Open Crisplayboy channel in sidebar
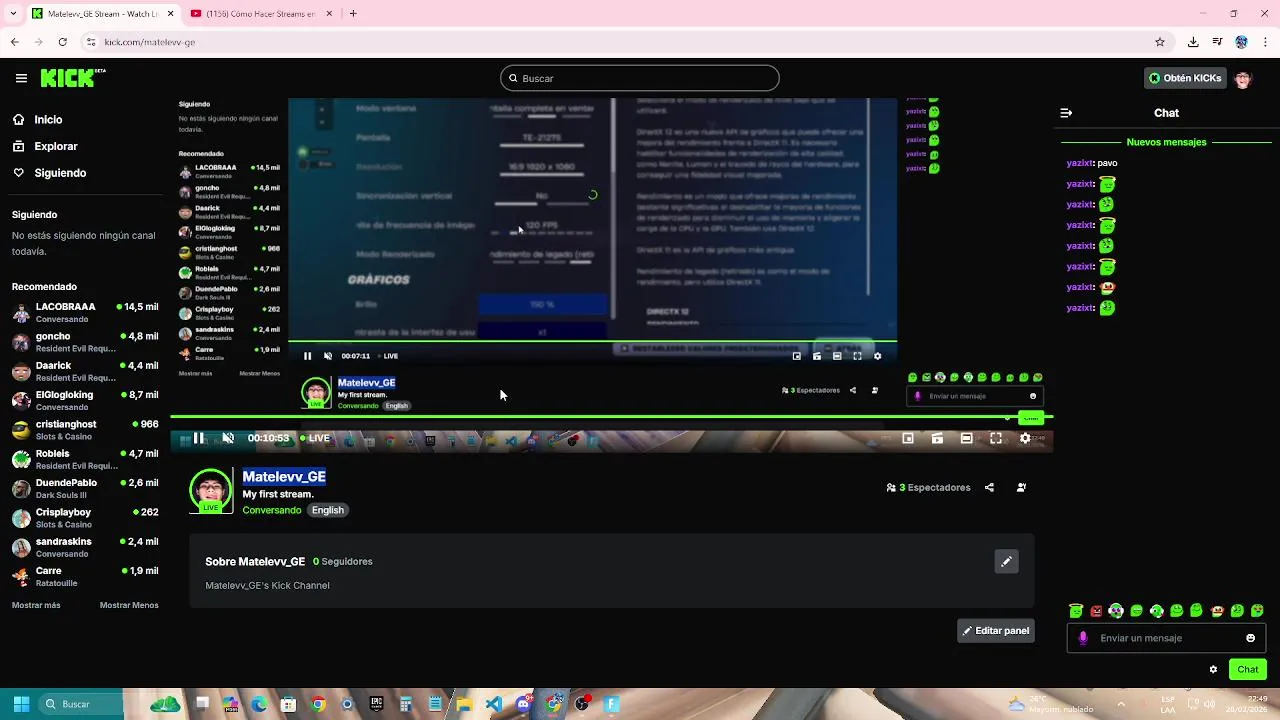The height and width of the screenshot is (720, 1280). click(85, 517)
